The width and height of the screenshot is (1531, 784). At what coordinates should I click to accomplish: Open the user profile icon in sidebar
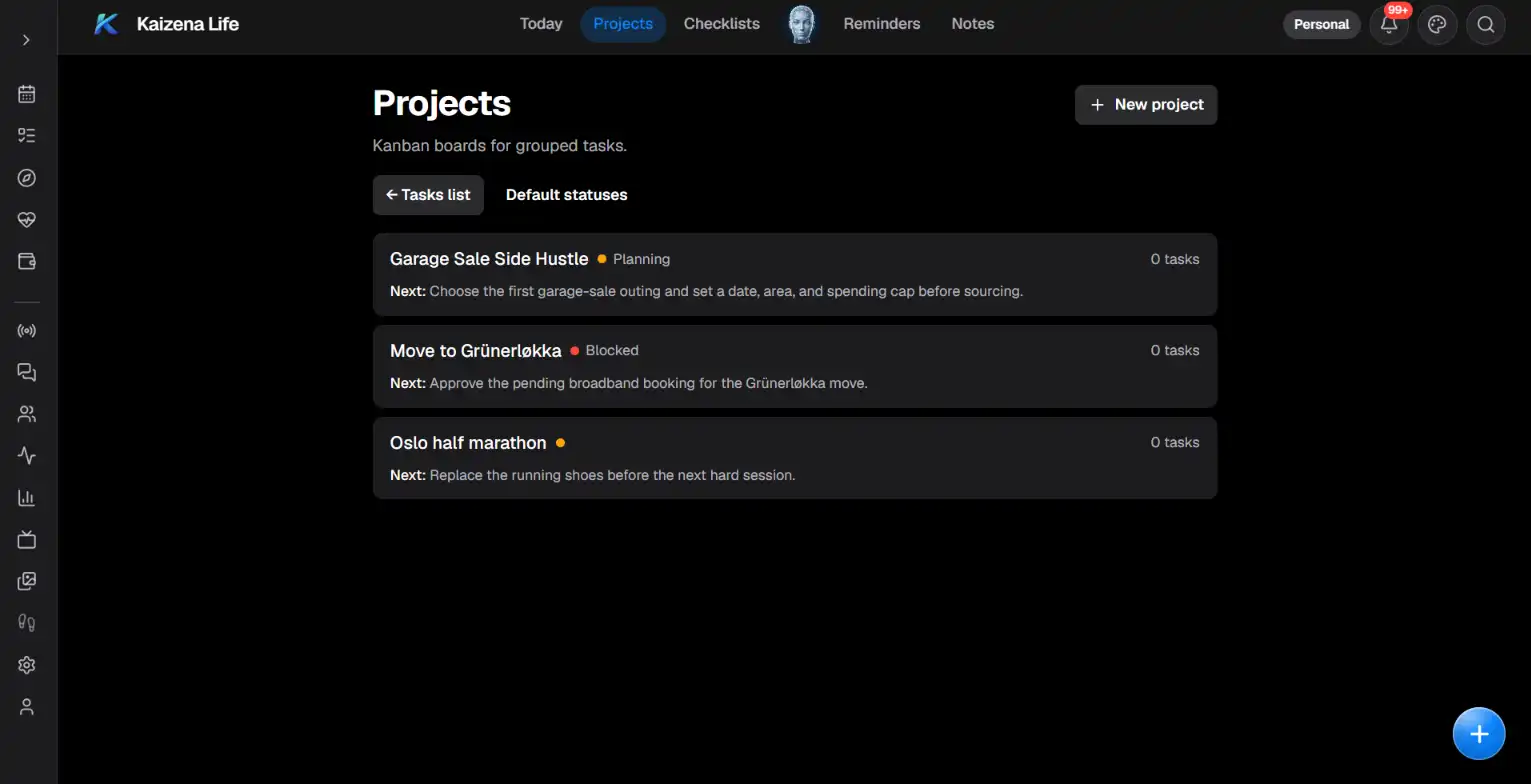(27, 707)
